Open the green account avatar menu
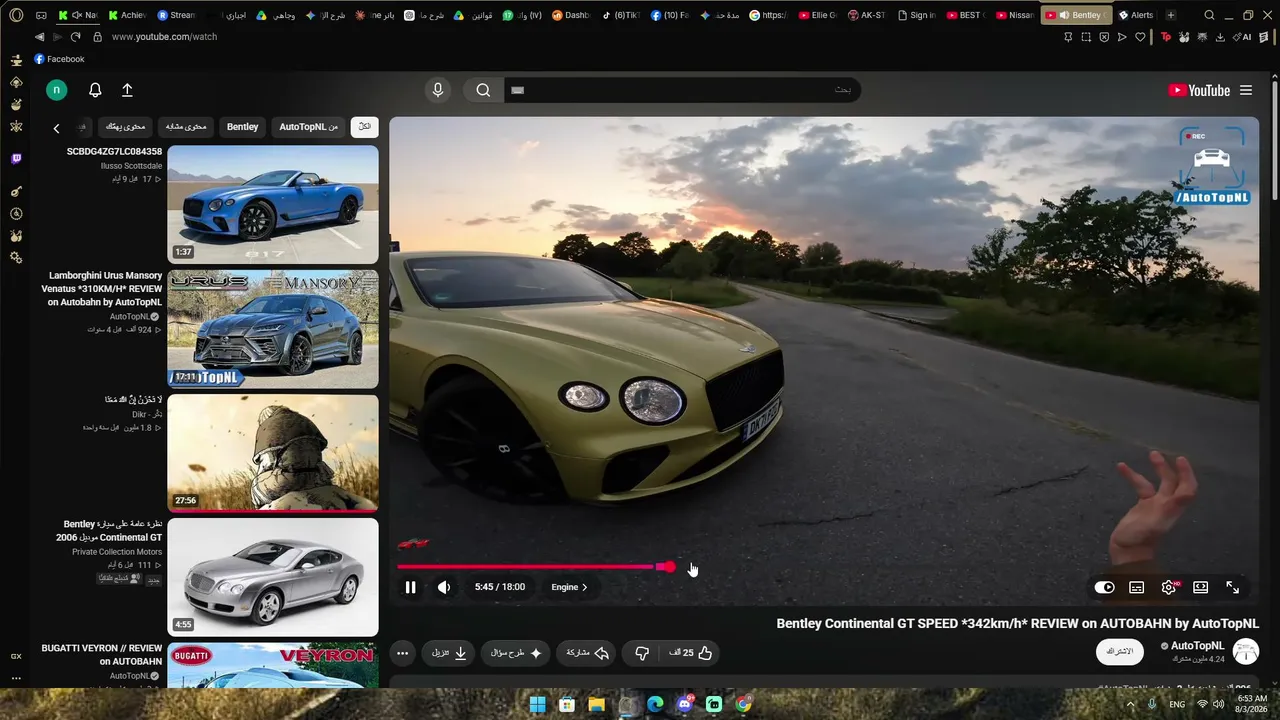This screenshot has width=1280, height=720. click(x=57, y=90)
